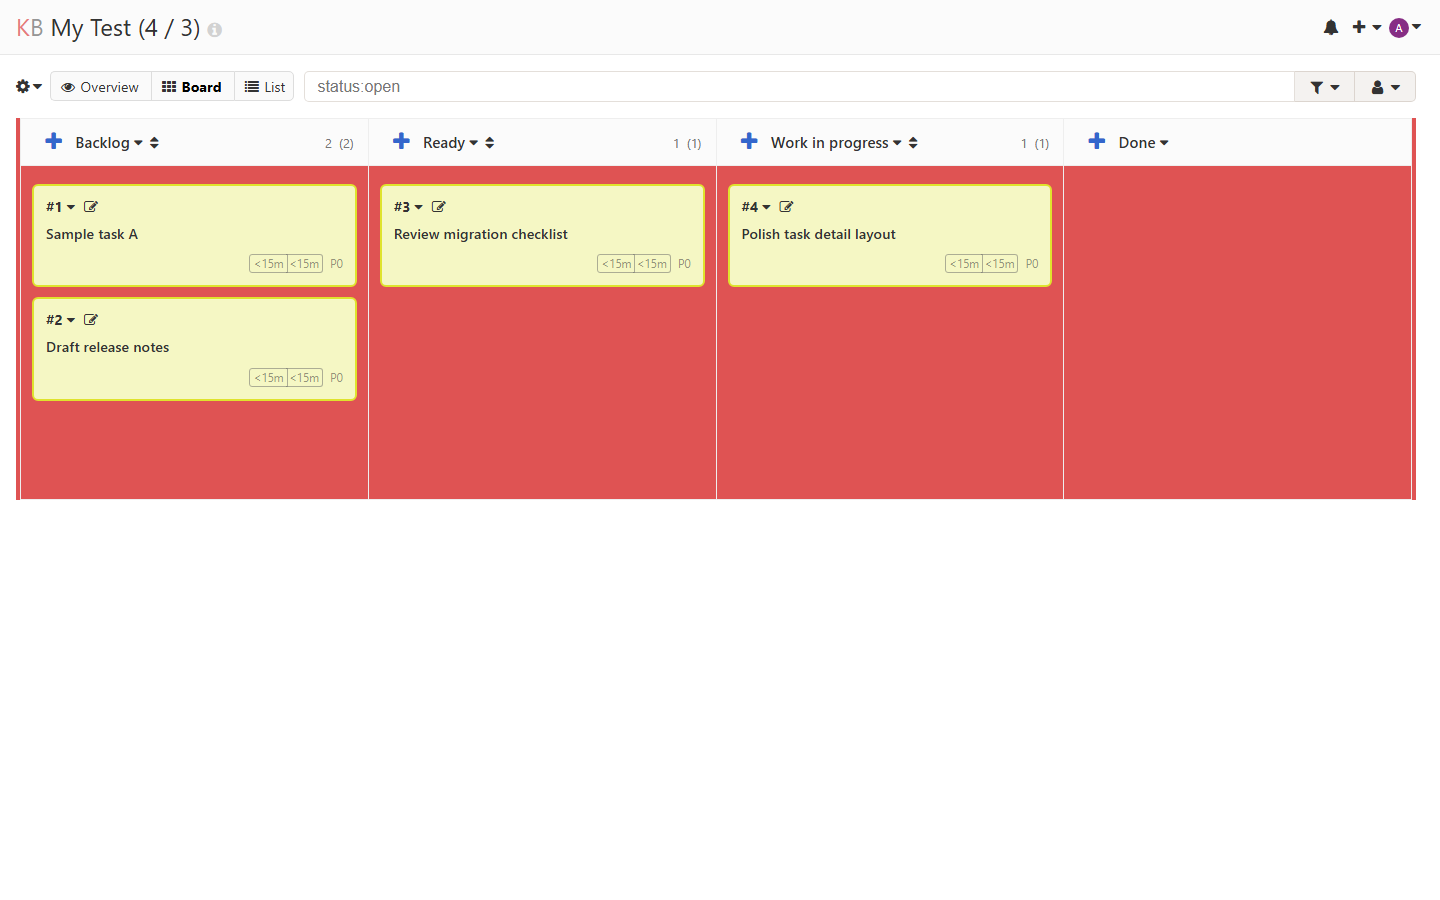Click the project info icon beside title

215,30
